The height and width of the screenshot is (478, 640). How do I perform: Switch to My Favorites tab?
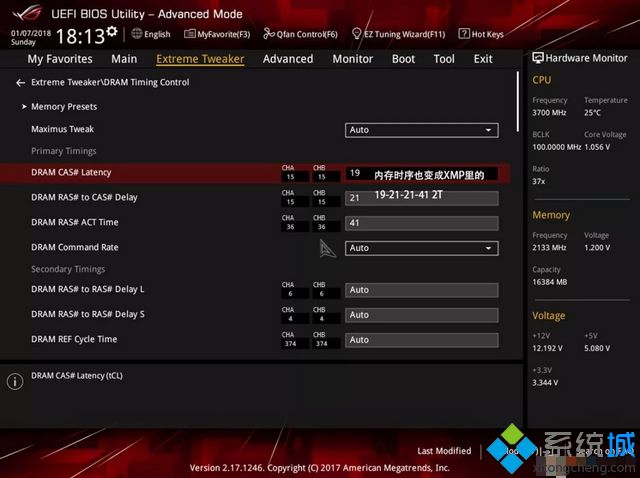tap(60, 59)
